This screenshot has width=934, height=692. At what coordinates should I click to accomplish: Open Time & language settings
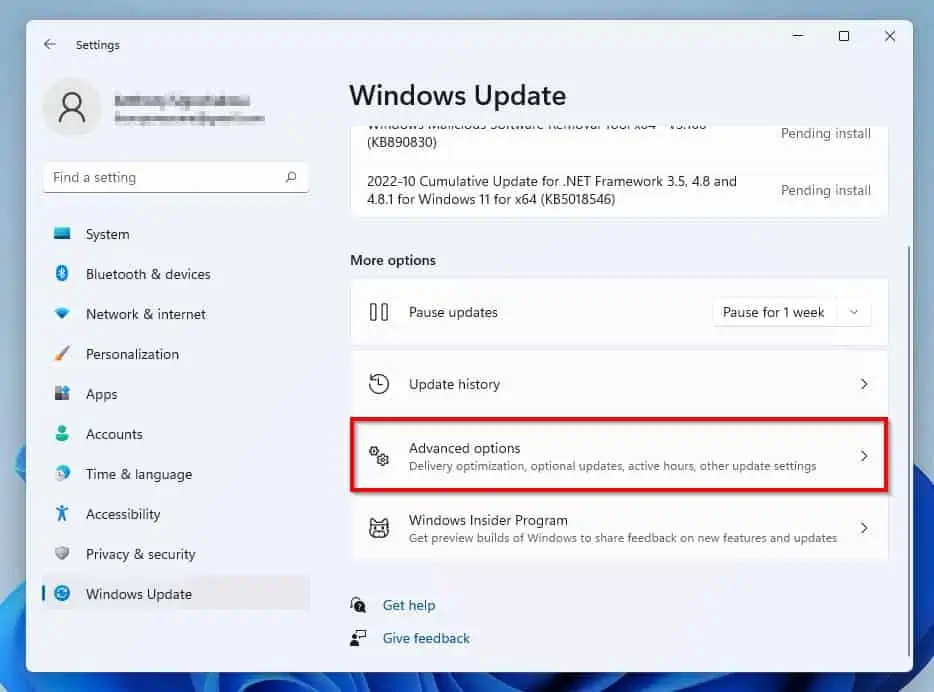point(176,474)
